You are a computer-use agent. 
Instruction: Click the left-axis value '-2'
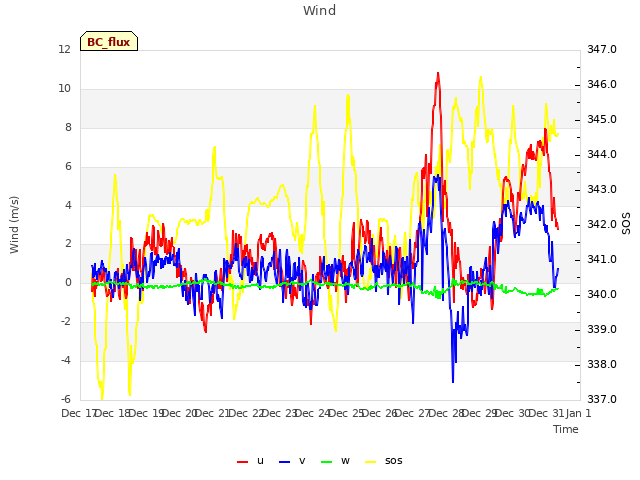[x=66, y=322]
